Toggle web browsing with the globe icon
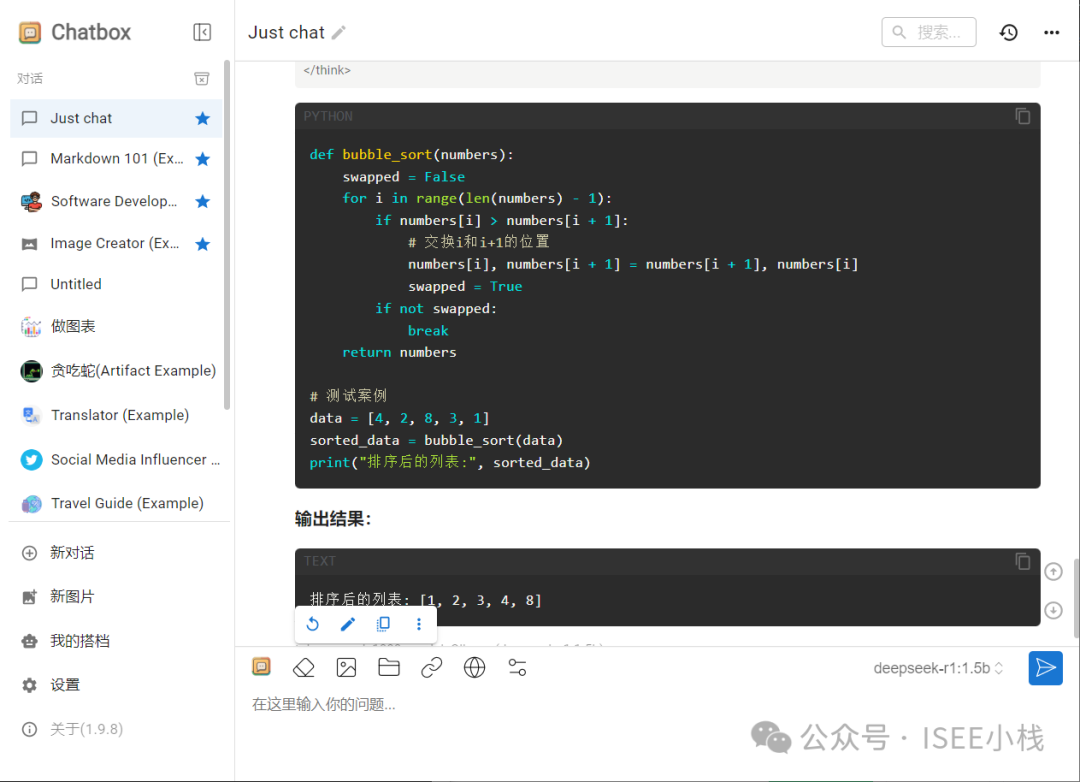This screenshot has width=1080, height=782. [x=475, y=668]
